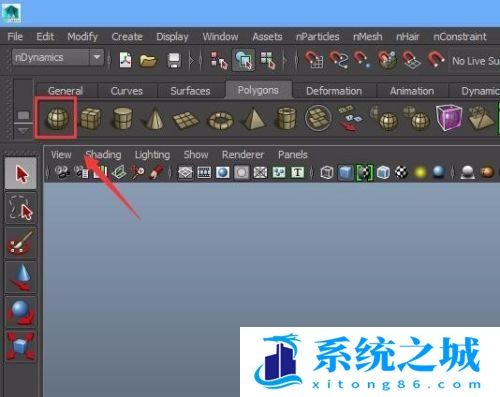
Task: Open the Modify menu
Action: tap(83, 36)
